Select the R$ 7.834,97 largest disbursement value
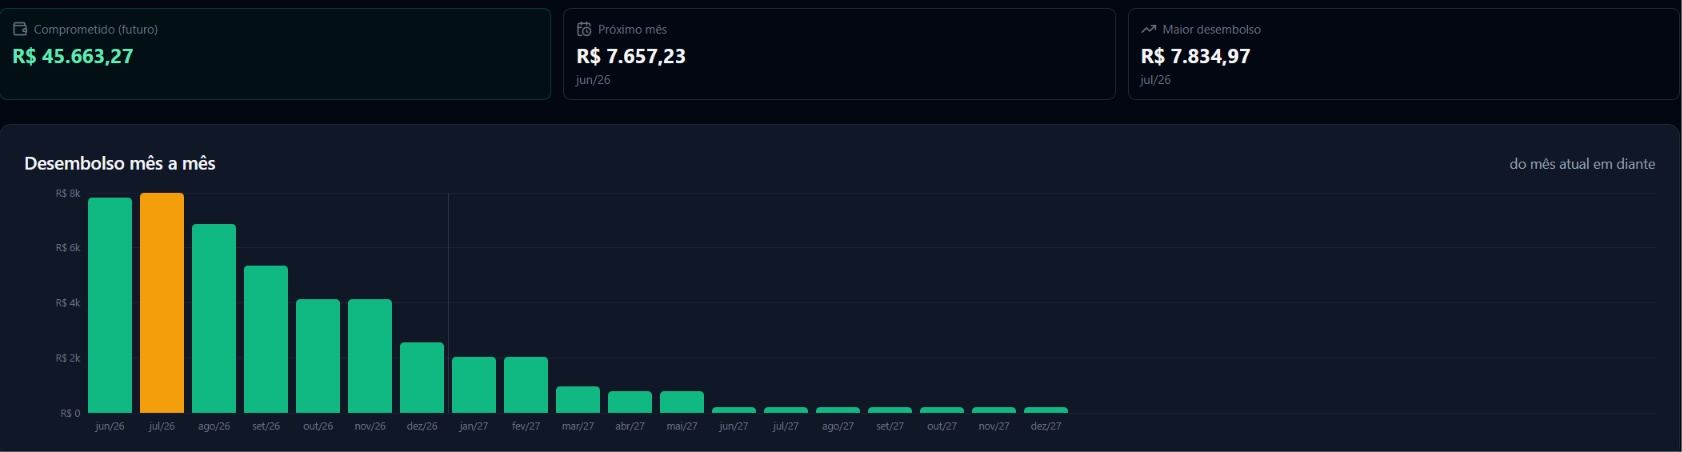Viewport: 1682px width, 452px height. point(1196,56)
